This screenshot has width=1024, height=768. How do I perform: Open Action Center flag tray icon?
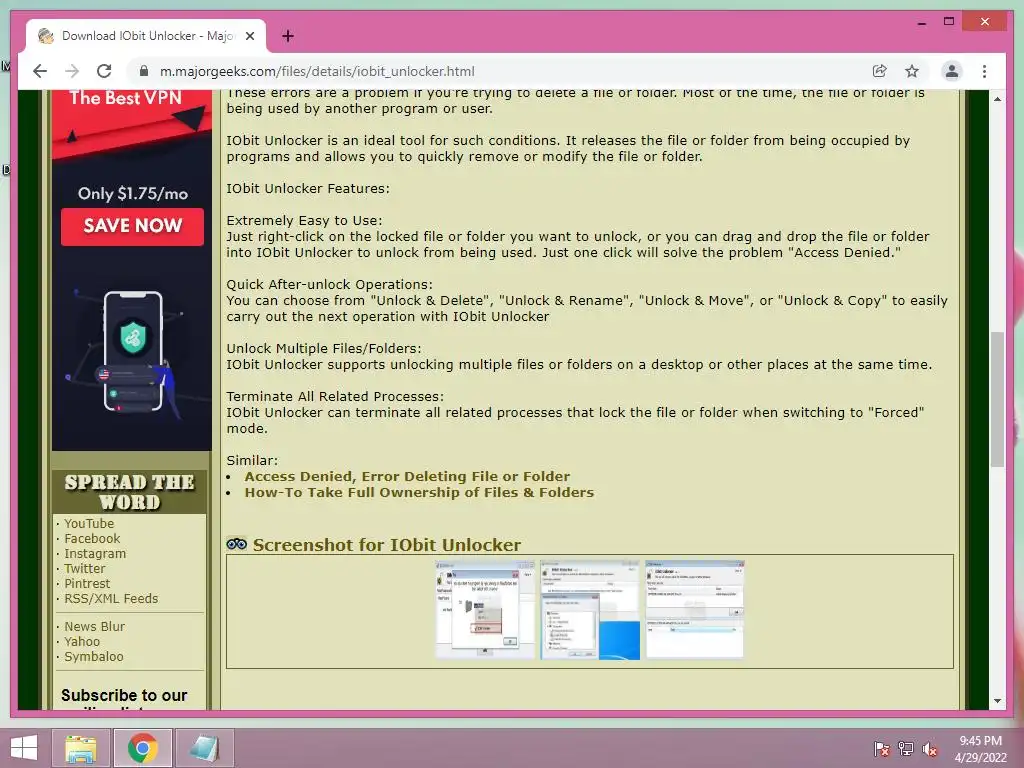click(x=882, y=749)
